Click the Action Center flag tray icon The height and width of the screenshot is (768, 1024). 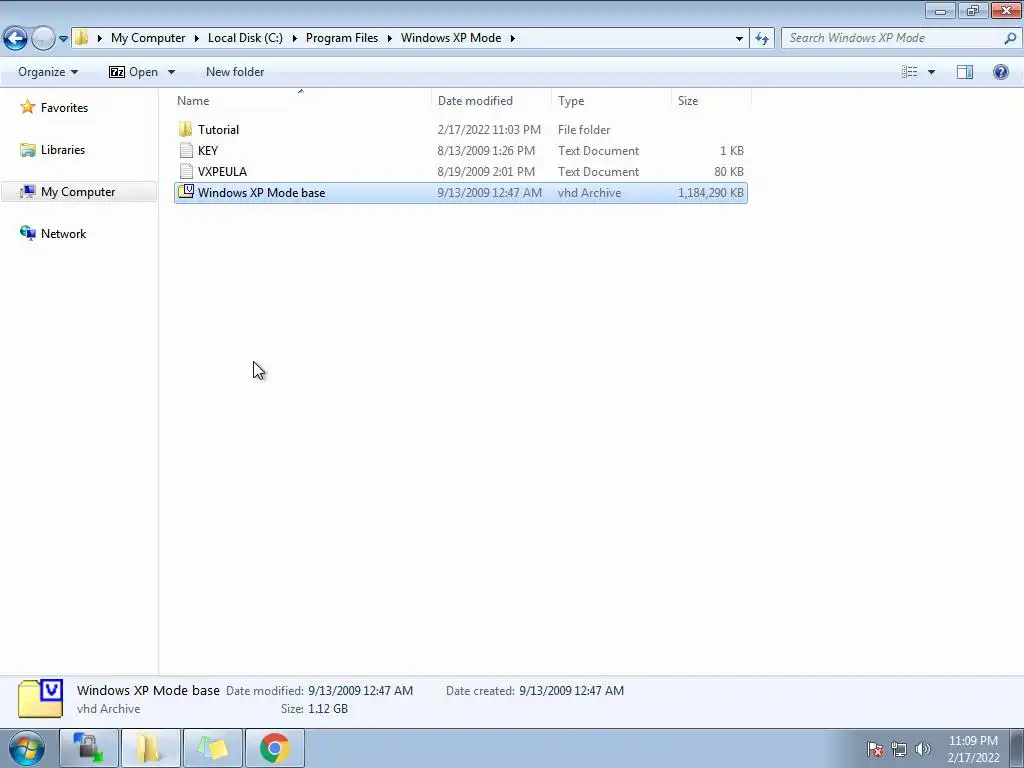click(875, 748)
